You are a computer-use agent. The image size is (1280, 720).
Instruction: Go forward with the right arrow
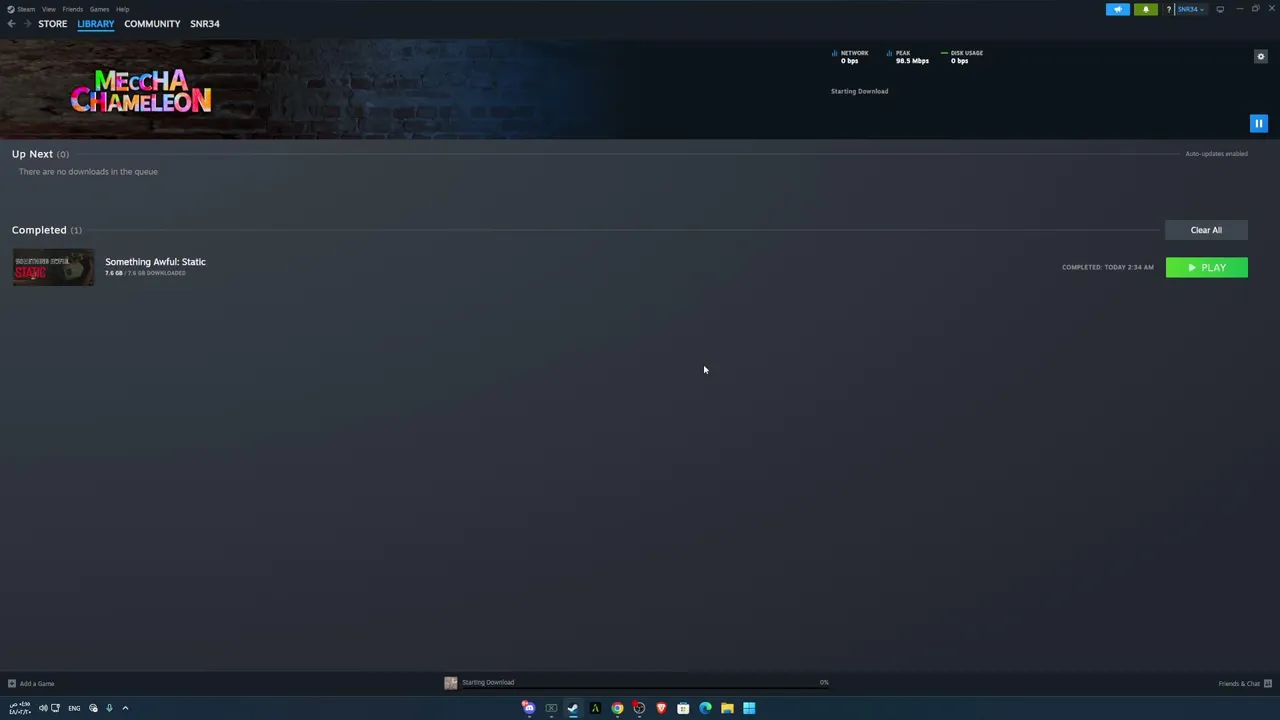(27, 24)
